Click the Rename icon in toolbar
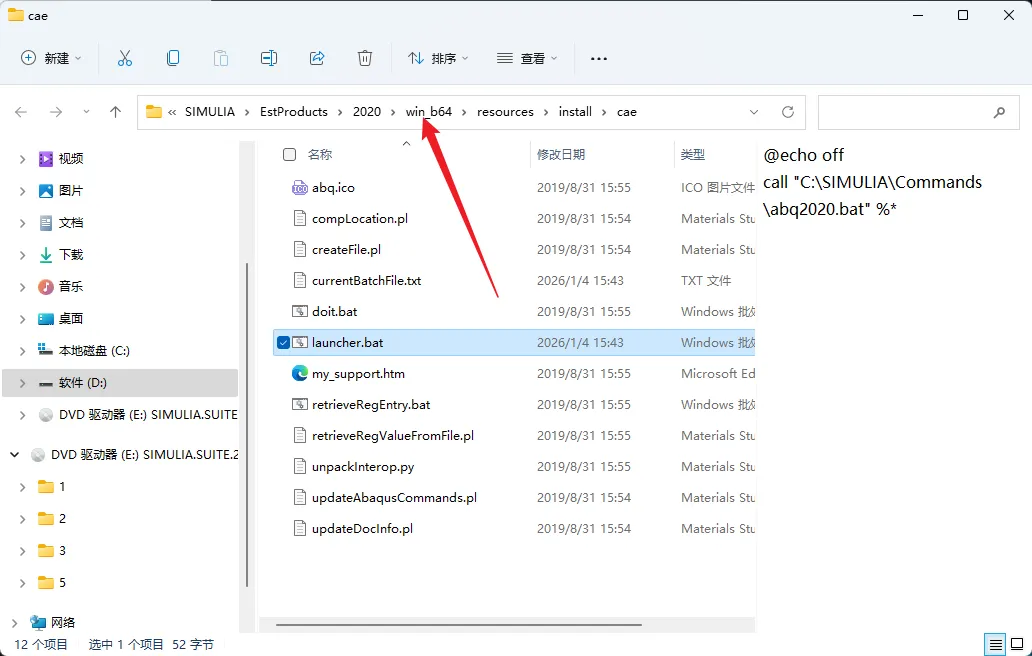This screenshot has width=1032, height=656. [x=269, y=59]
